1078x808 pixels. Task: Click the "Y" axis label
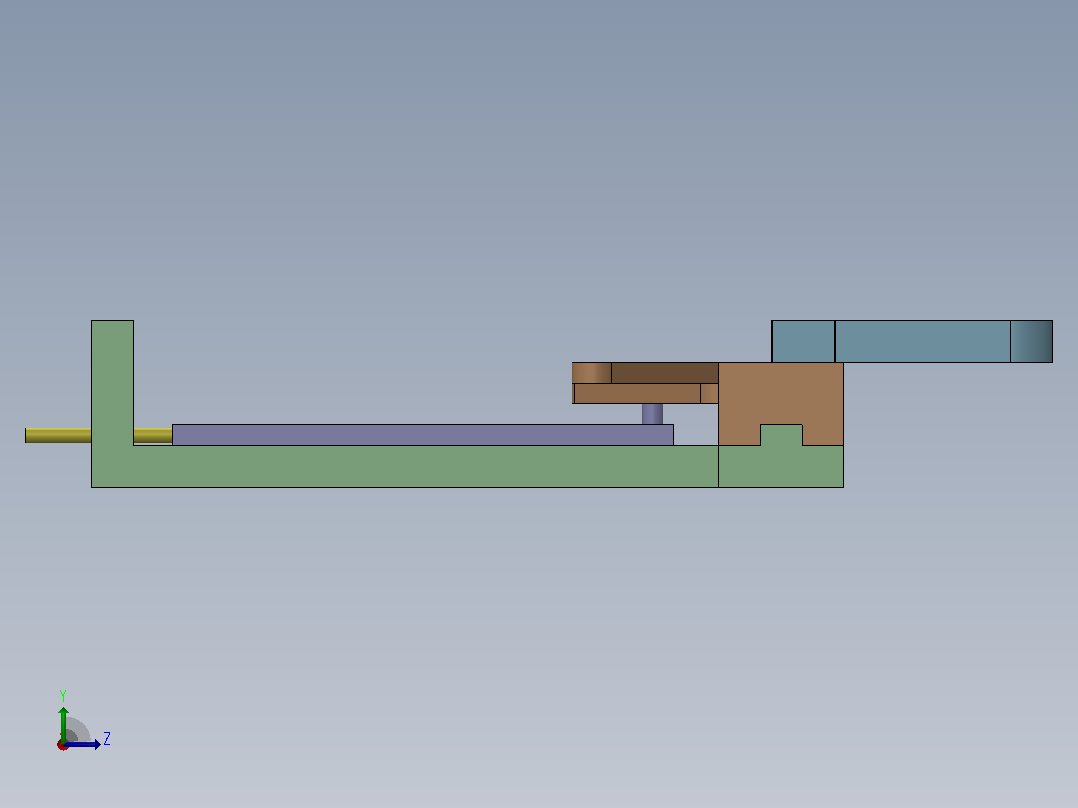pyautogui.click(x=63, y=695)
